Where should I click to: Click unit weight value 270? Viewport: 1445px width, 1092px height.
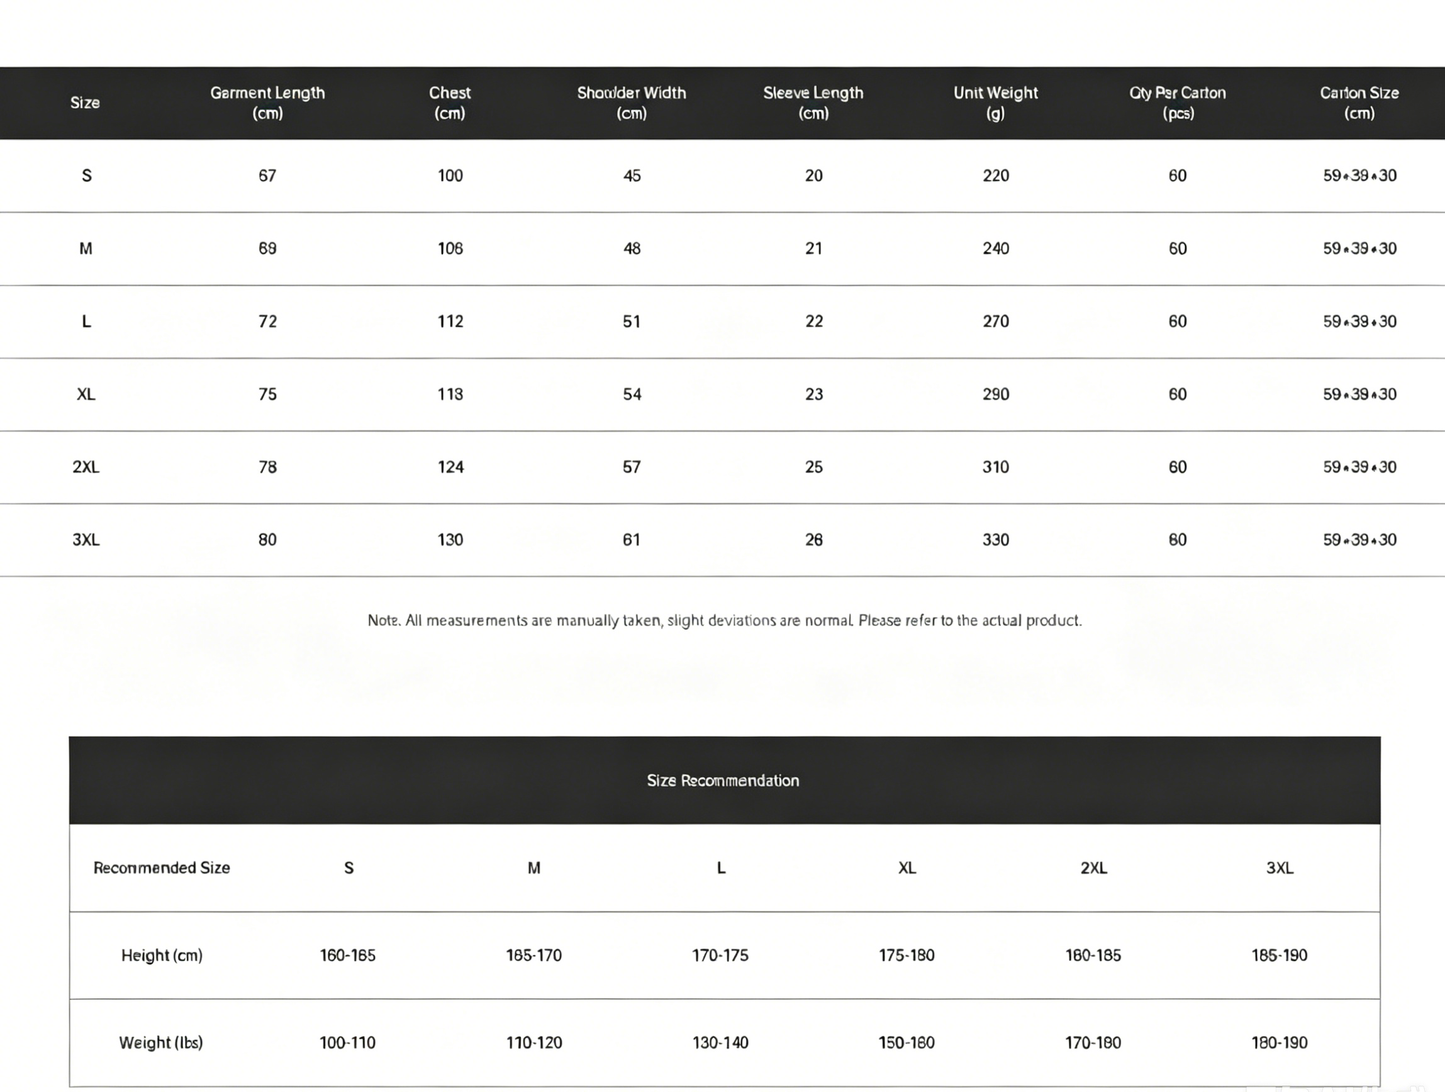tap(995, 322)
